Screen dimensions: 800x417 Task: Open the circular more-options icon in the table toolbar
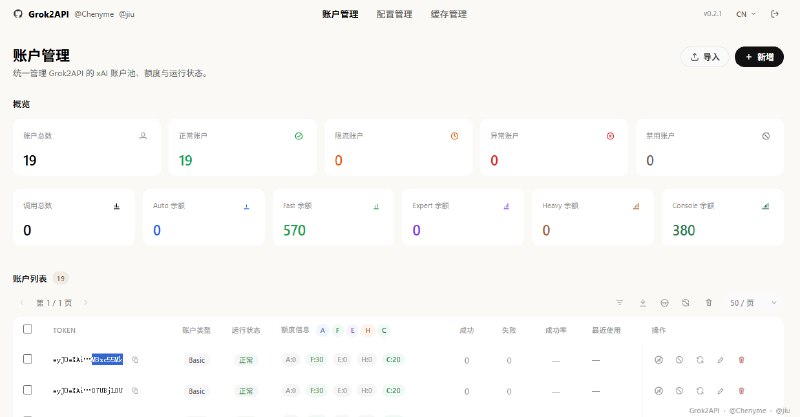click(x=664, y=303)
